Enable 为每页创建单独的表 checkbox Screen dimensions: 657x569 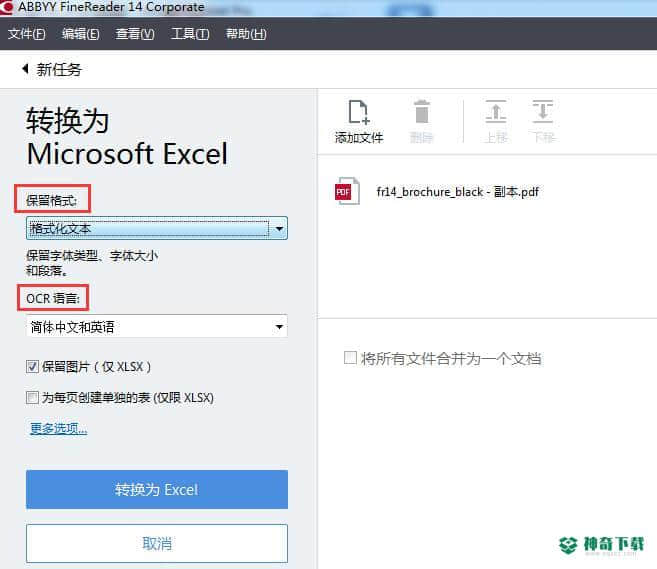pyautogui.click(x=32, y=397)
